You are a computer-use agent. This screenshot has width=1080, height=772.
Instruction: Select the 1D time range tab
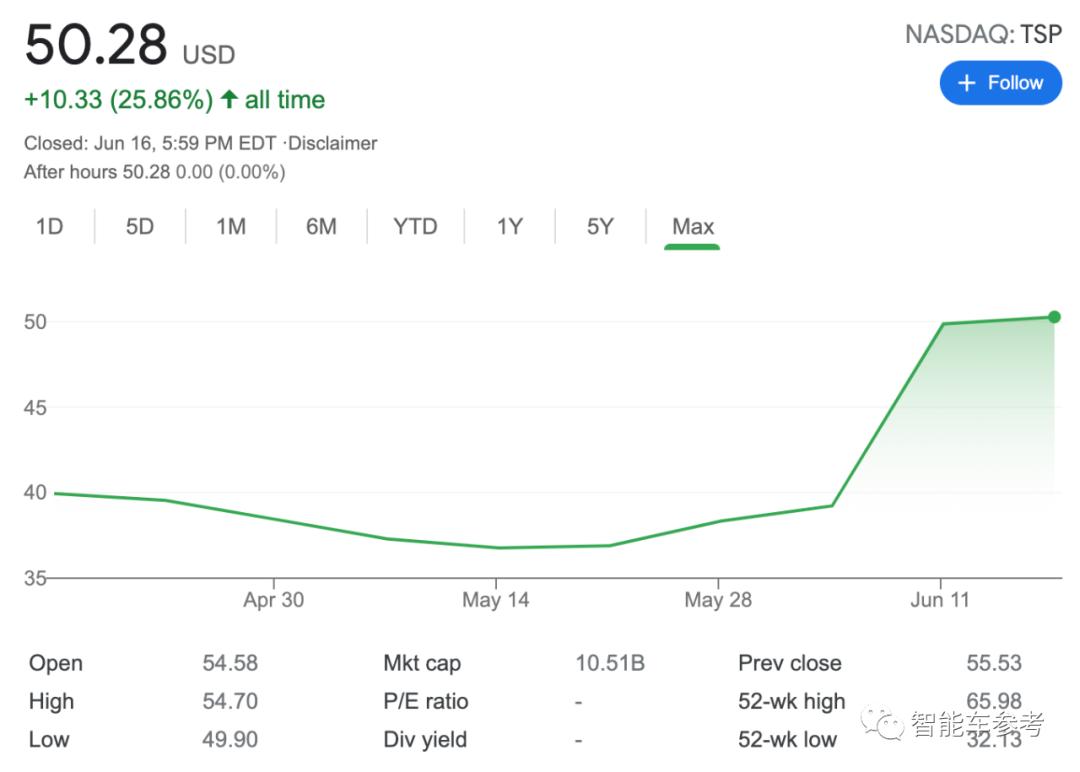tap(49, 227)
